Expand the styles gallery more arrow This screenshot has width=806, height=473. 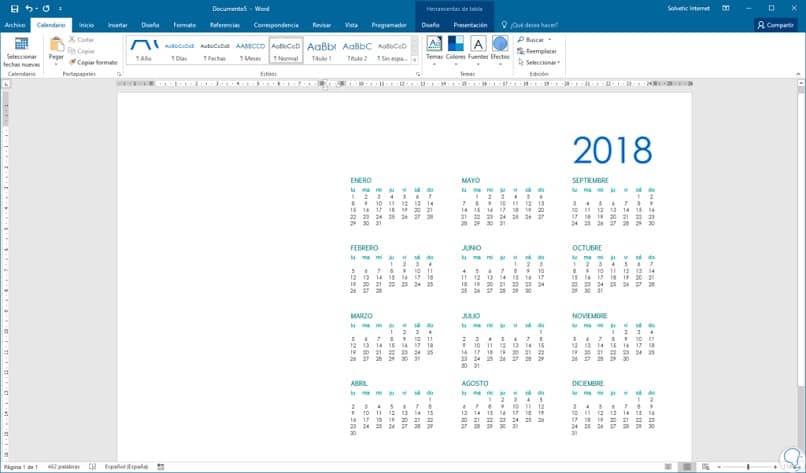pos(415,60)
